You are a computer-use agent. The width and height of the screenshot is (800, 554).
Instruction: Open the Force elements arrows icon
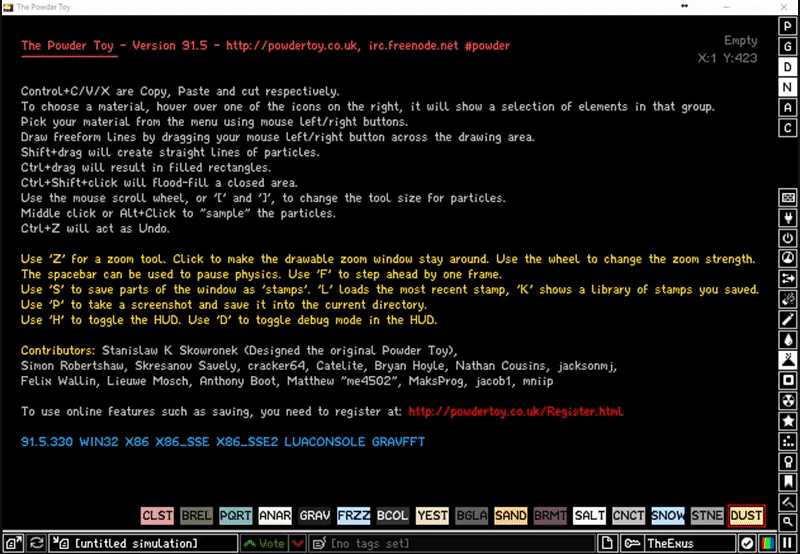click(788, 279)
